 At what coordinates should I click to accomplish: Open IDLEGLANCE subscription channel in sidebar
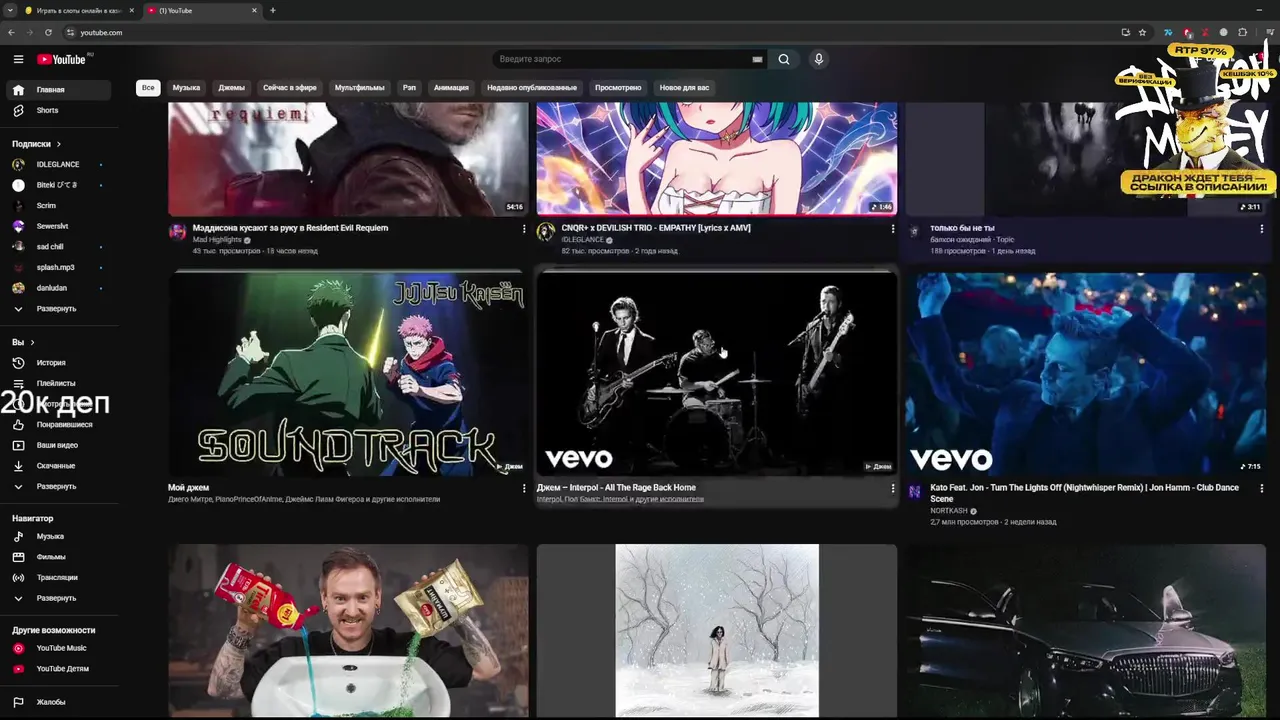(x=60, y=164)
